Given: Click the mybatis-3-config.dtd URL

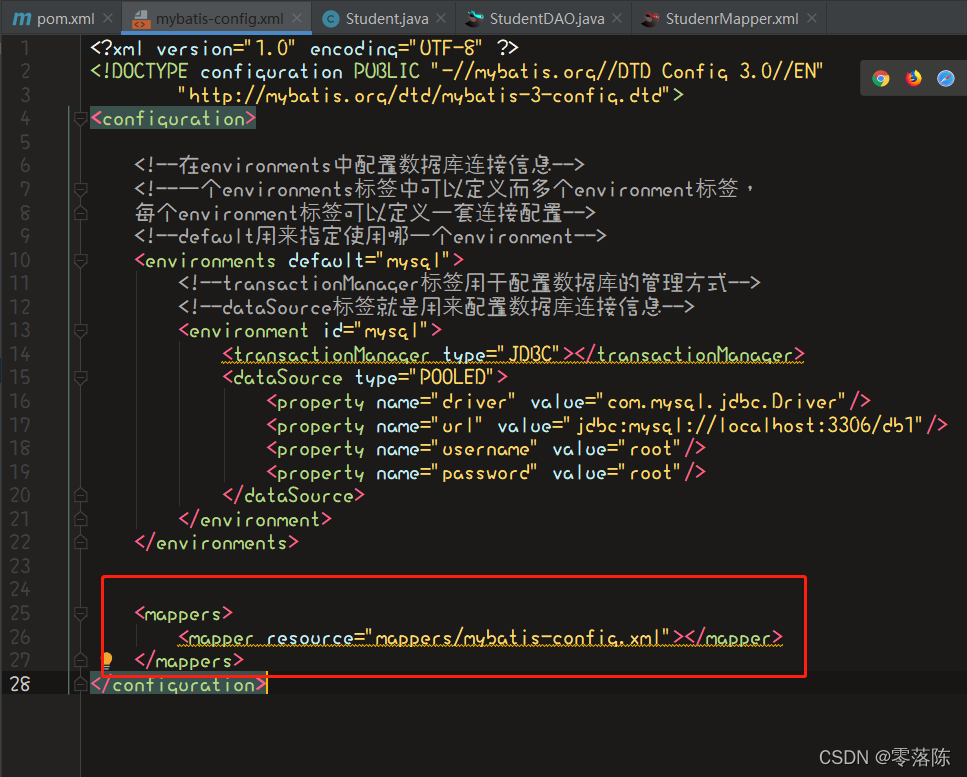Looking at the screenshot, I should [430, 95].
